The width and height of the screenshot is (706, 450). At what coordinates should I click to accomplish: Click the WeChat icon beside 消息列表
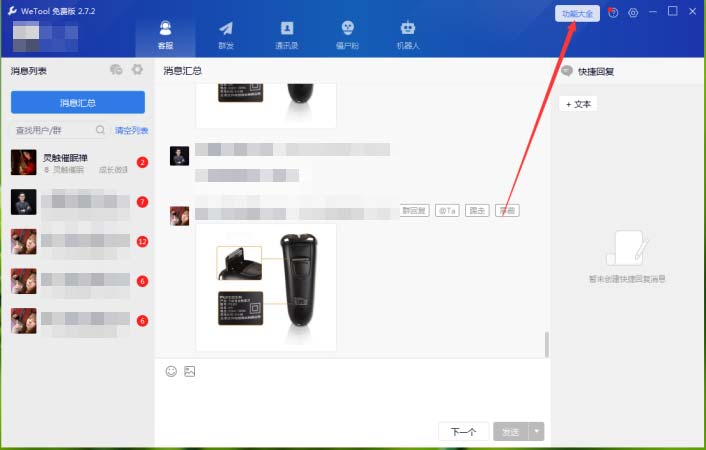pos(117,70)
